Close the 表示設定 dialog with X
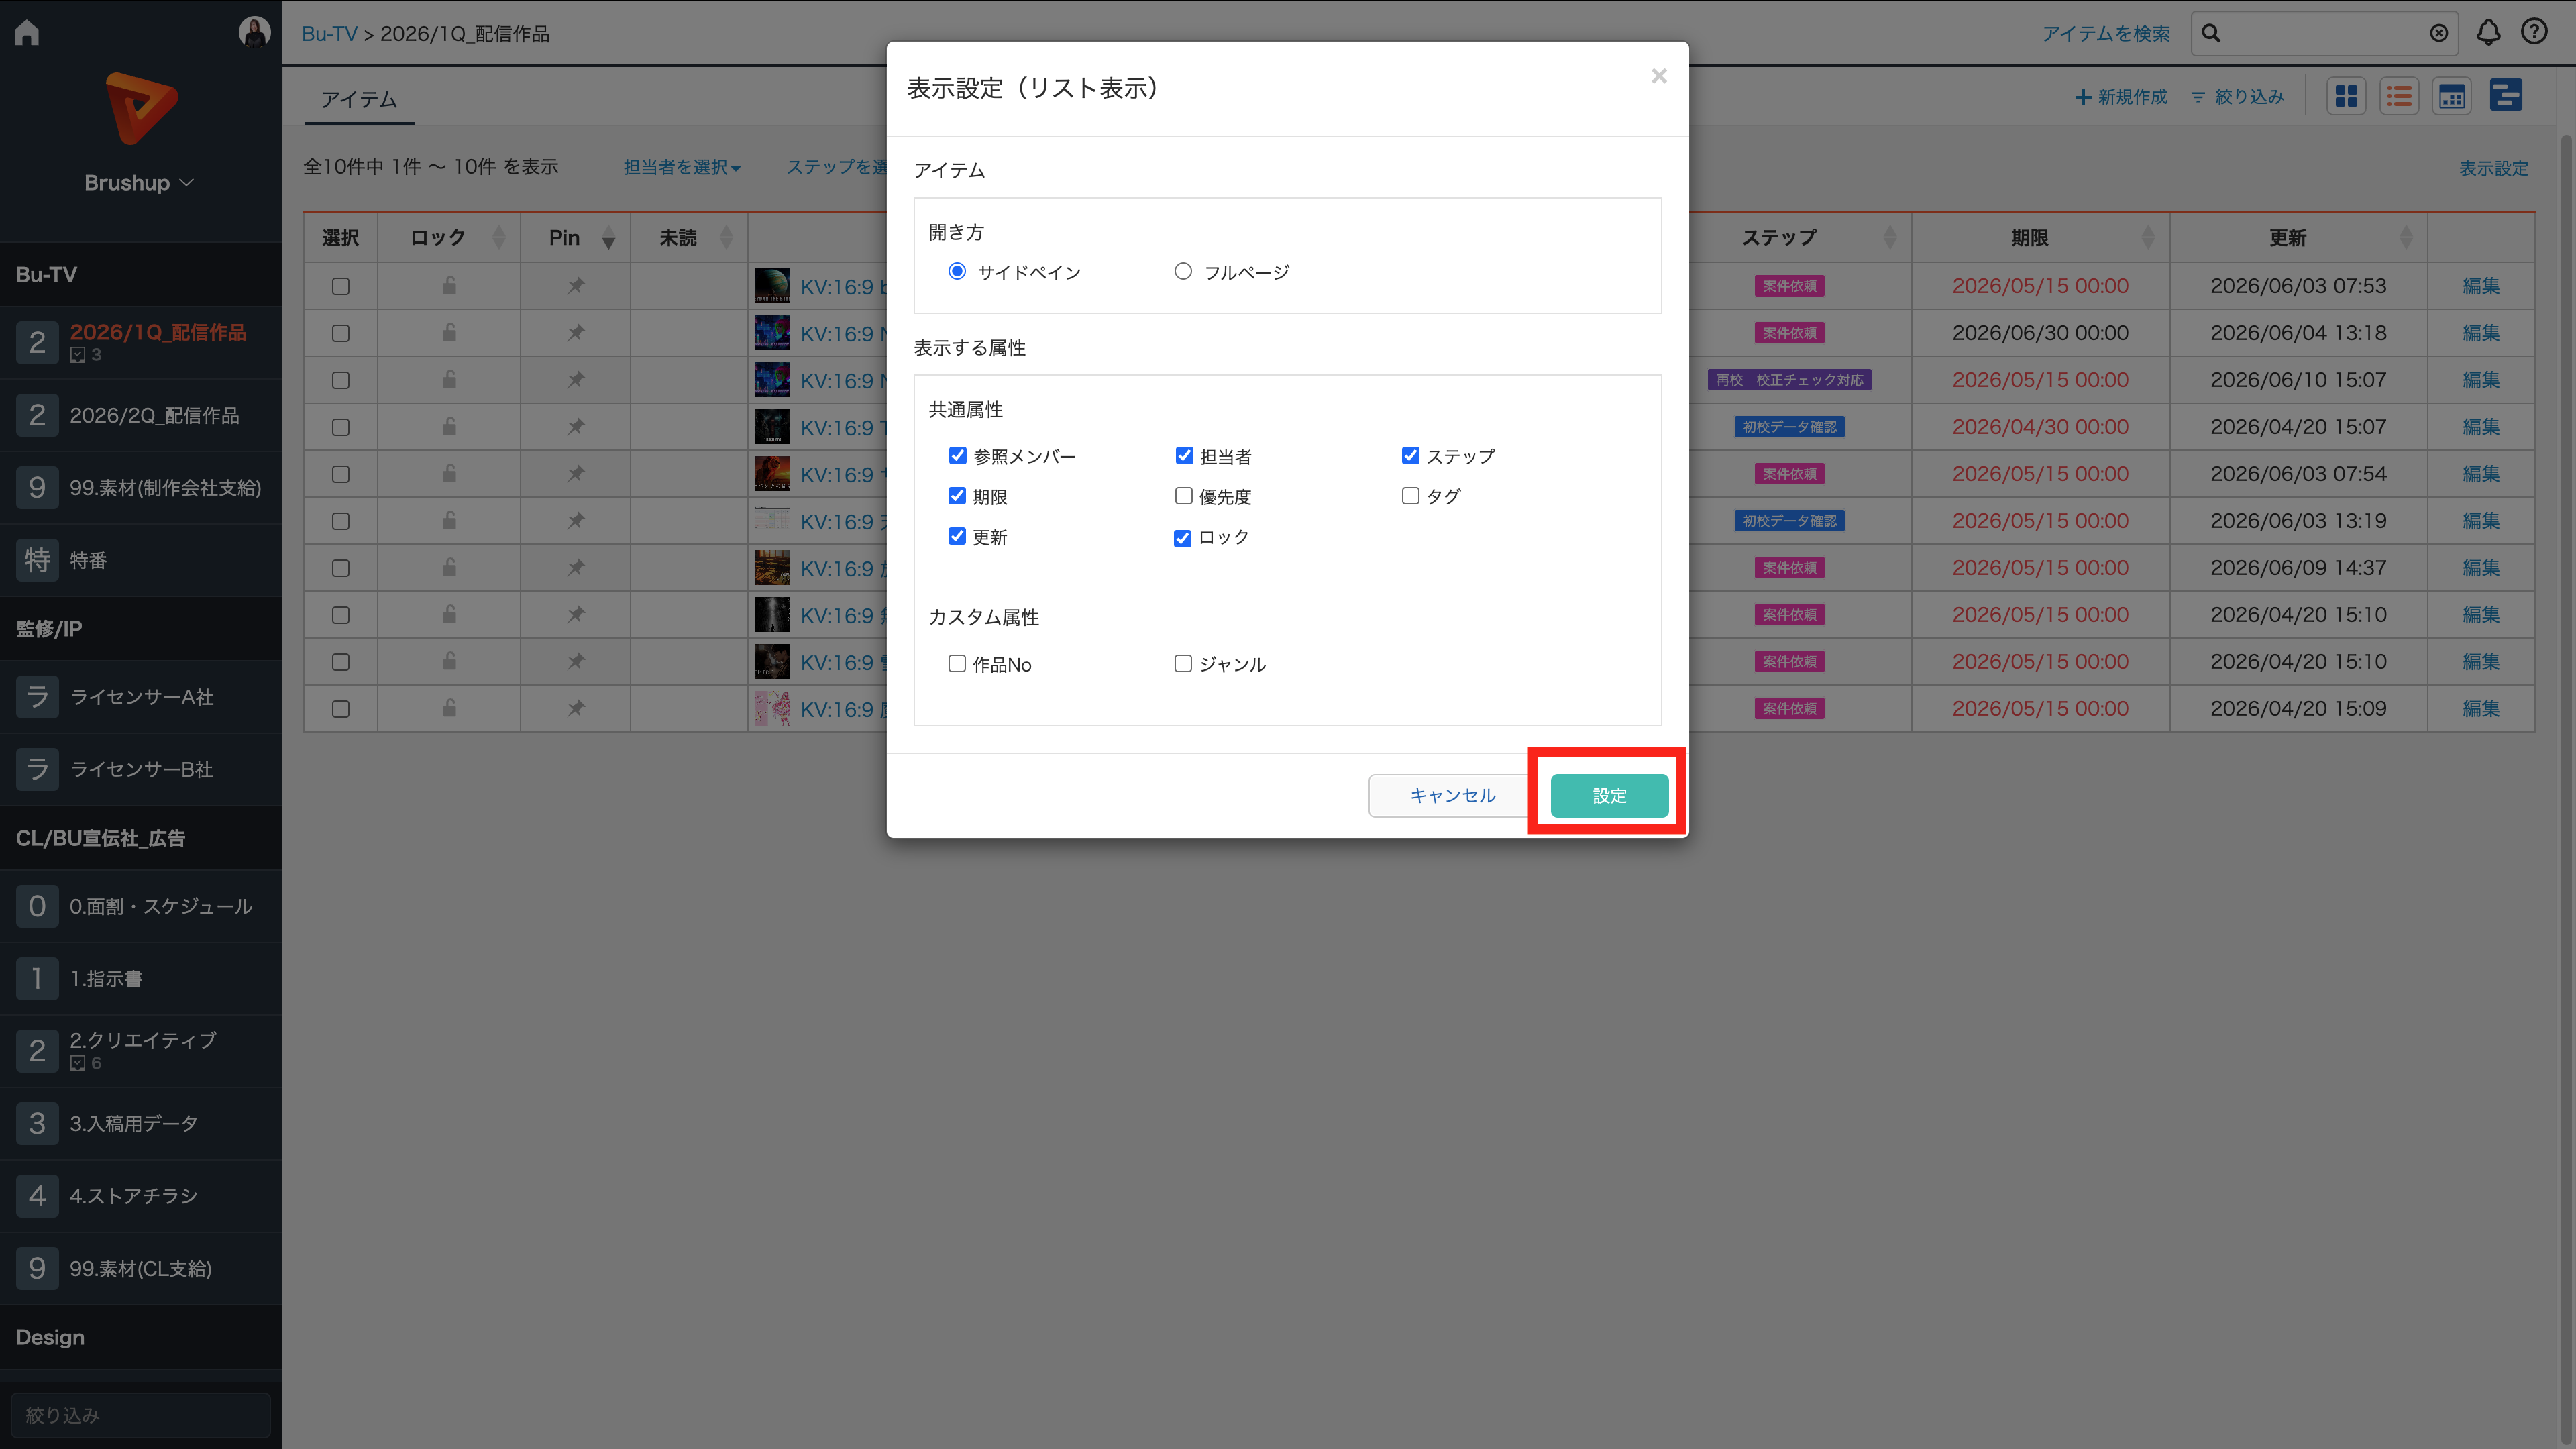 [1659, 76]
